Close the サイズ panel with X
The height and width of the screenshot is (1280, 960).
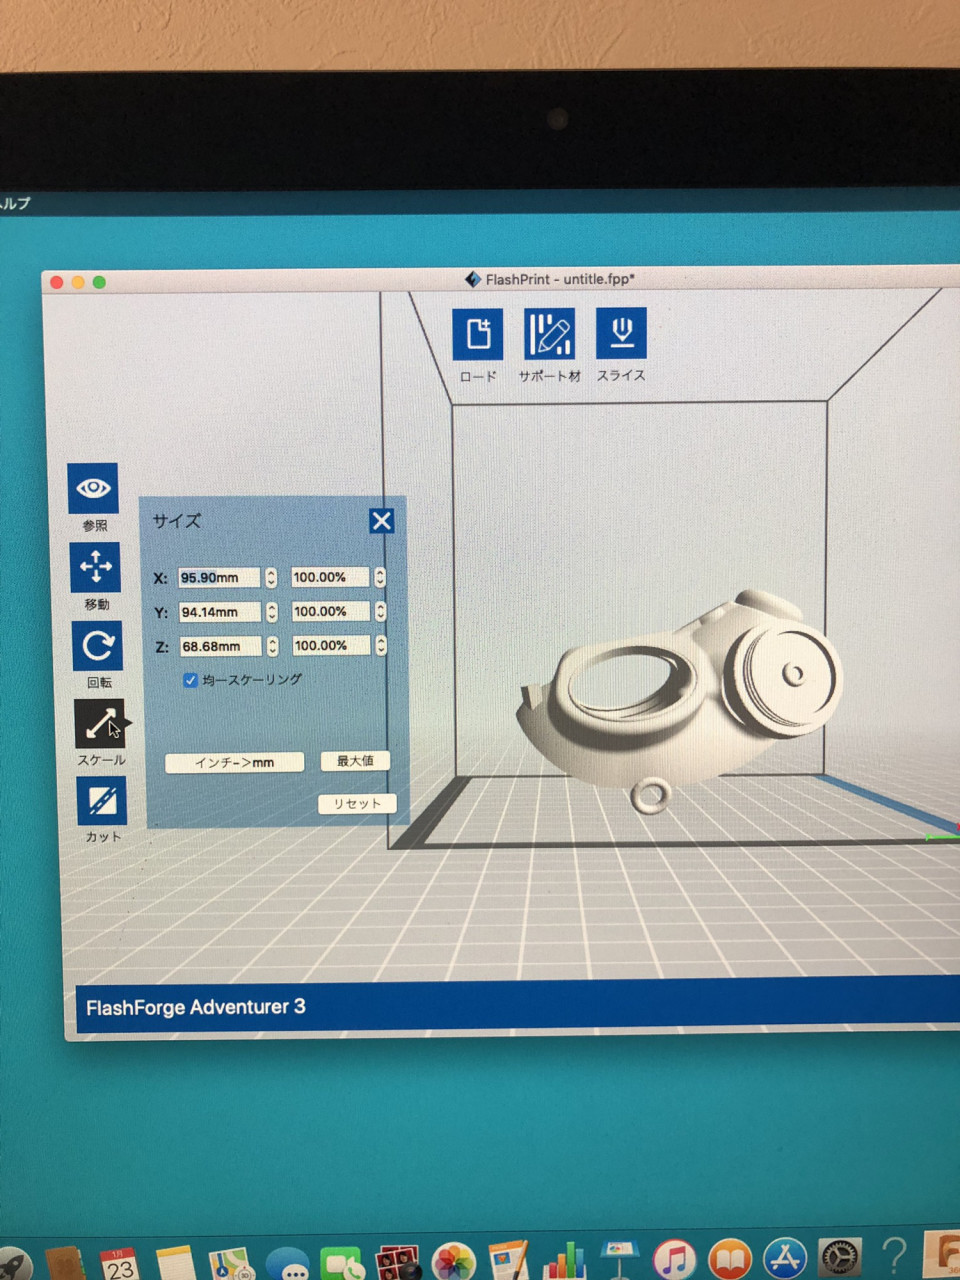[x=381, y=521]
